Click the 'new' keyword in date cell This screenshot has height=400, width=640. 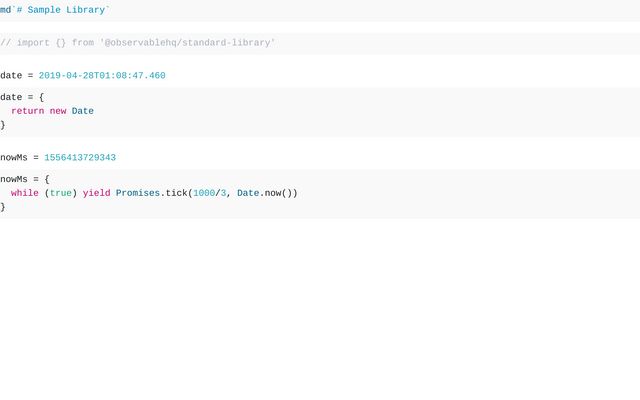57,111
